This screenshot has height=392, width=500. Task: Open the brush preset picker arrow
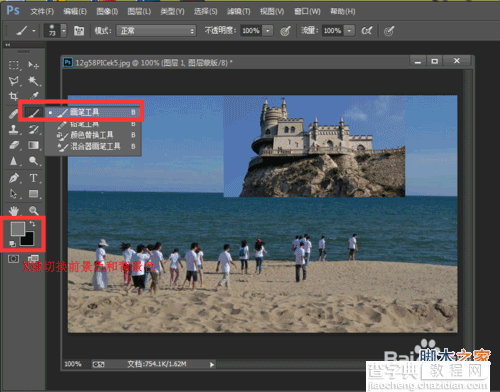pos(63,31)
